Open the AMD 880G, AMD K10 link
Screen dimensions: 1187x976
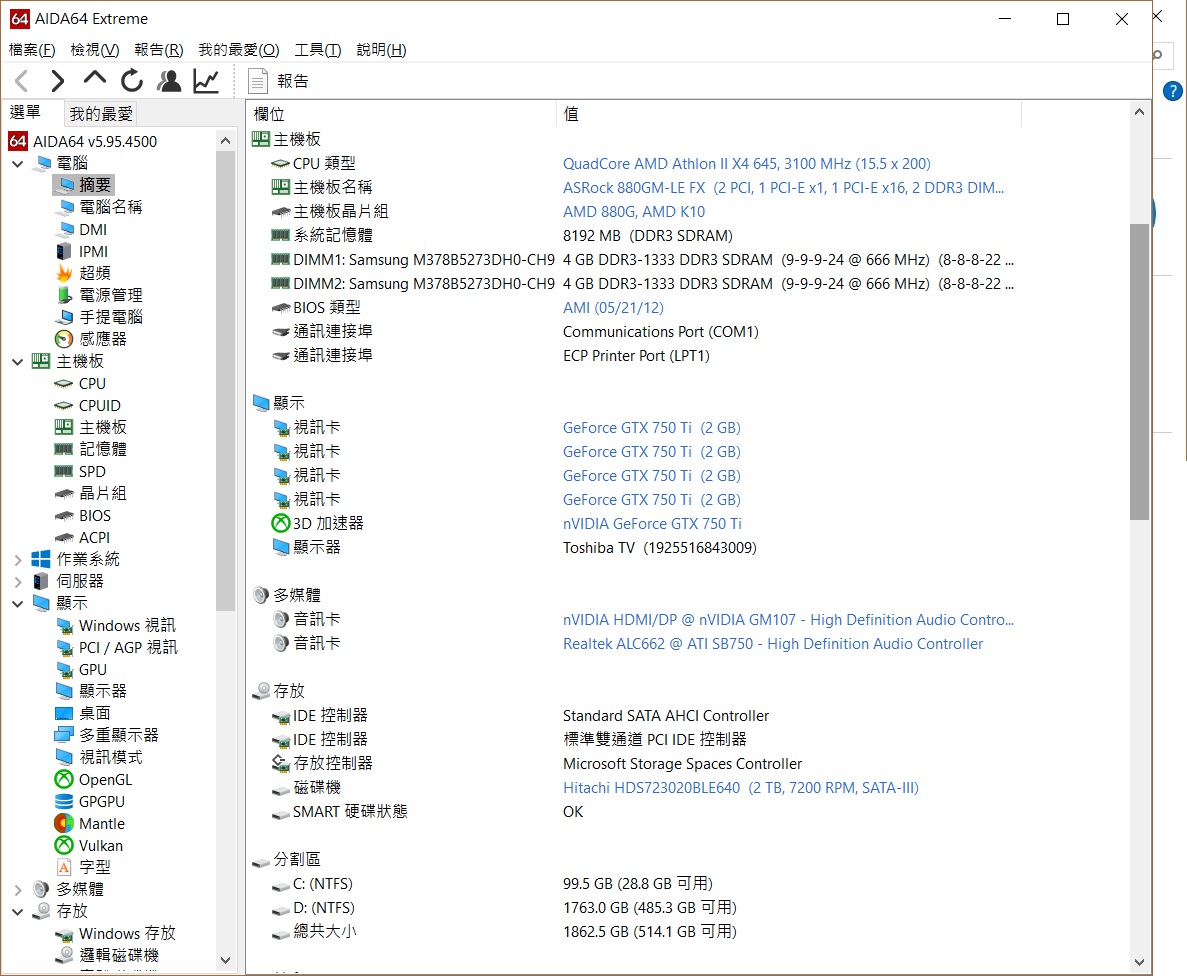click(634, 212)
